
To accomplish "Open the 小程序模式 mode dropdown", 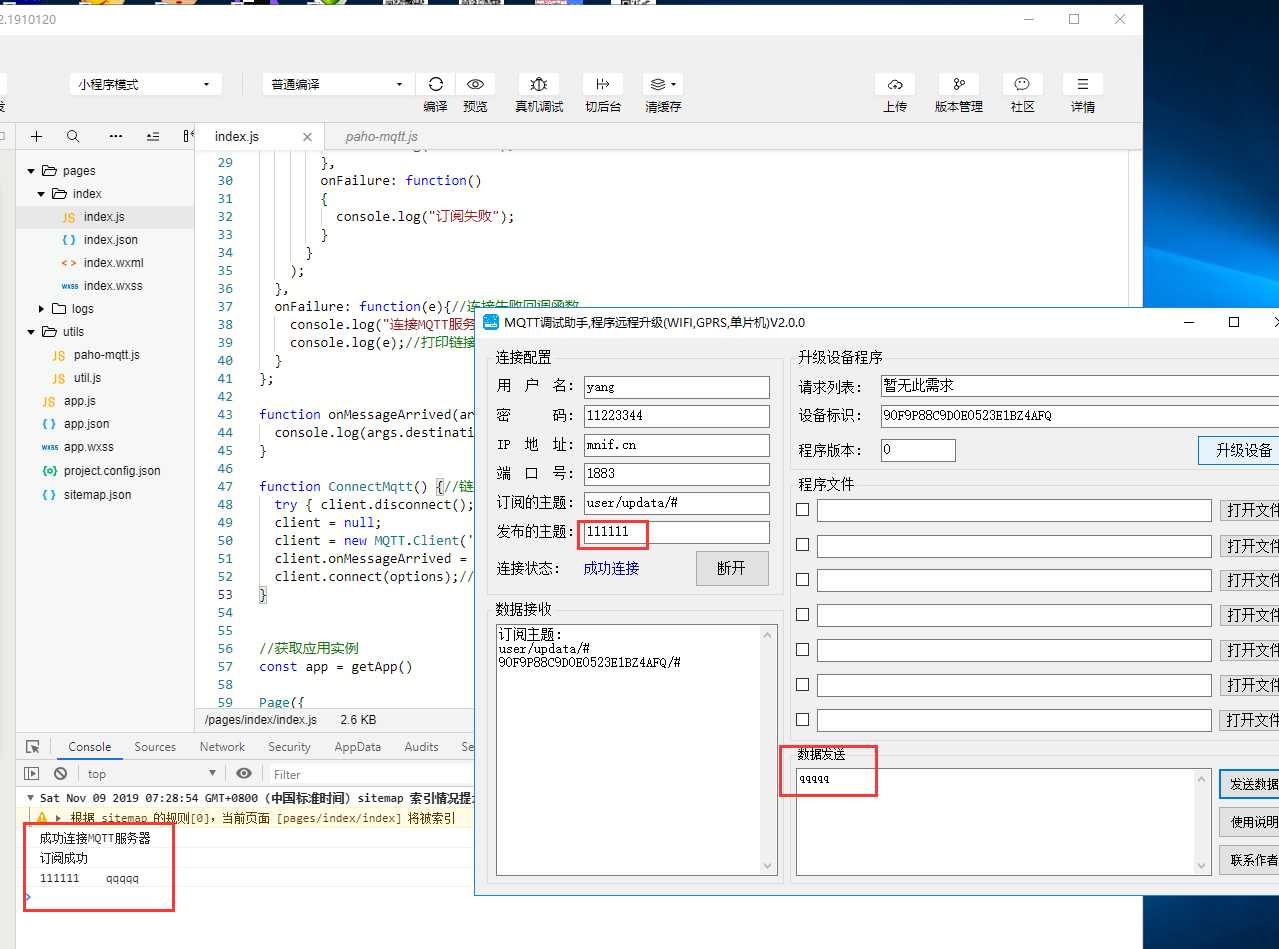I will coord(144,85).
